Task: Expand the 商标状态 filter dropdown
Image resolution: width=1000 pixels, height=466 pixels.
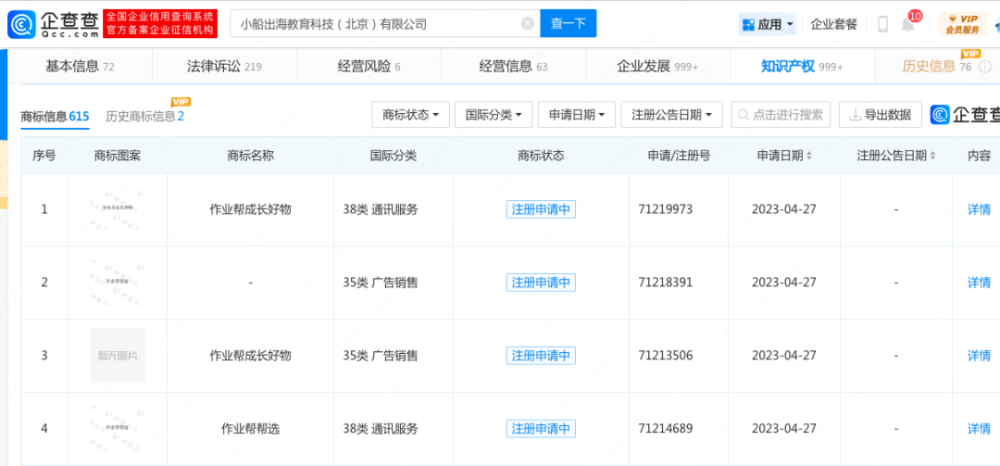Action: click(411, 115)
